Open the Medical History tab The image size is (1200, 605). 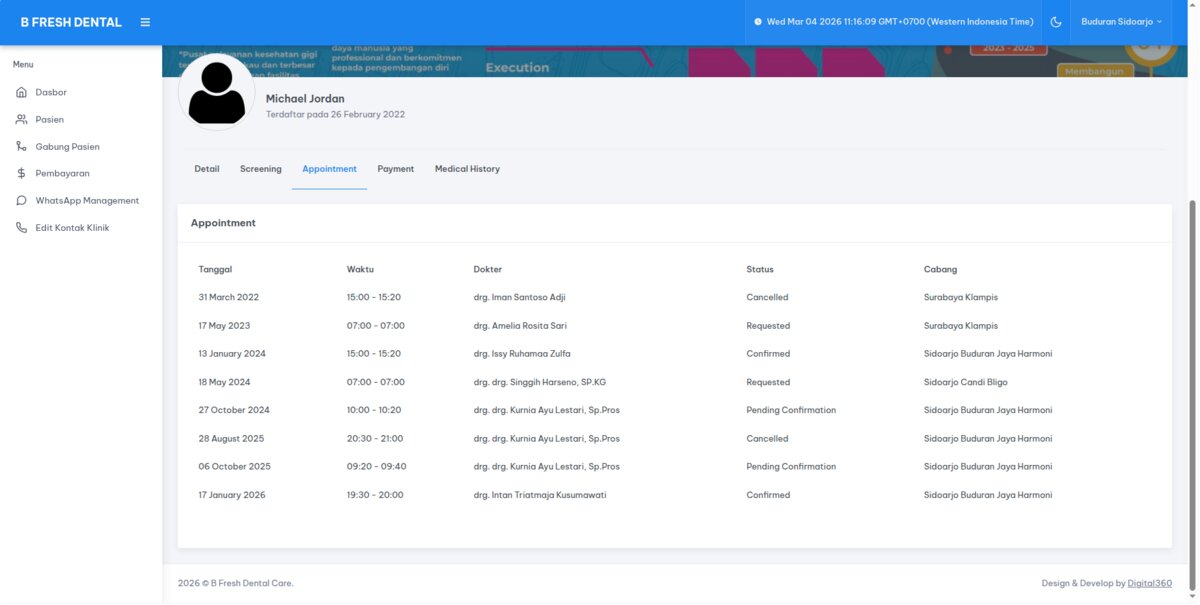467,169
